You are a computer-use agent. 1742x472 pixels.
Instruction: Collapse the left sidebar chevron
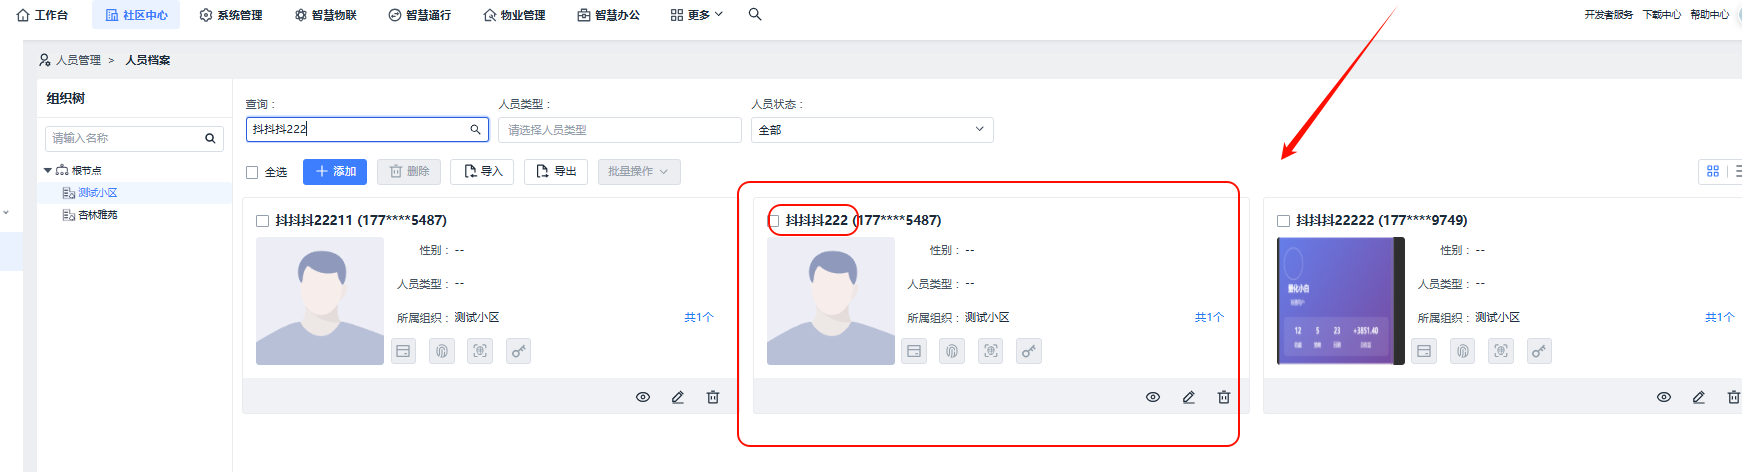pyautogui.click(x=6, y=213)
